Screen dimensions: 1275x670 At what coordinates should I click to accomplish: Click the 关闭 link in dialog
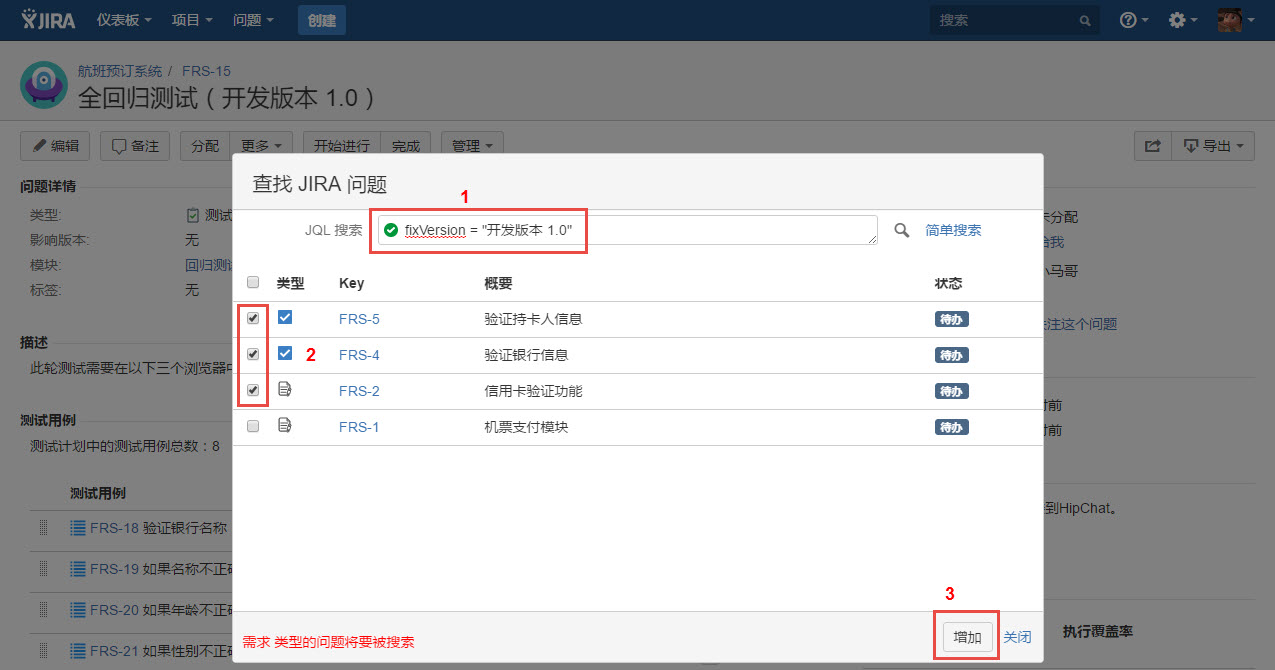(1017, 637)
